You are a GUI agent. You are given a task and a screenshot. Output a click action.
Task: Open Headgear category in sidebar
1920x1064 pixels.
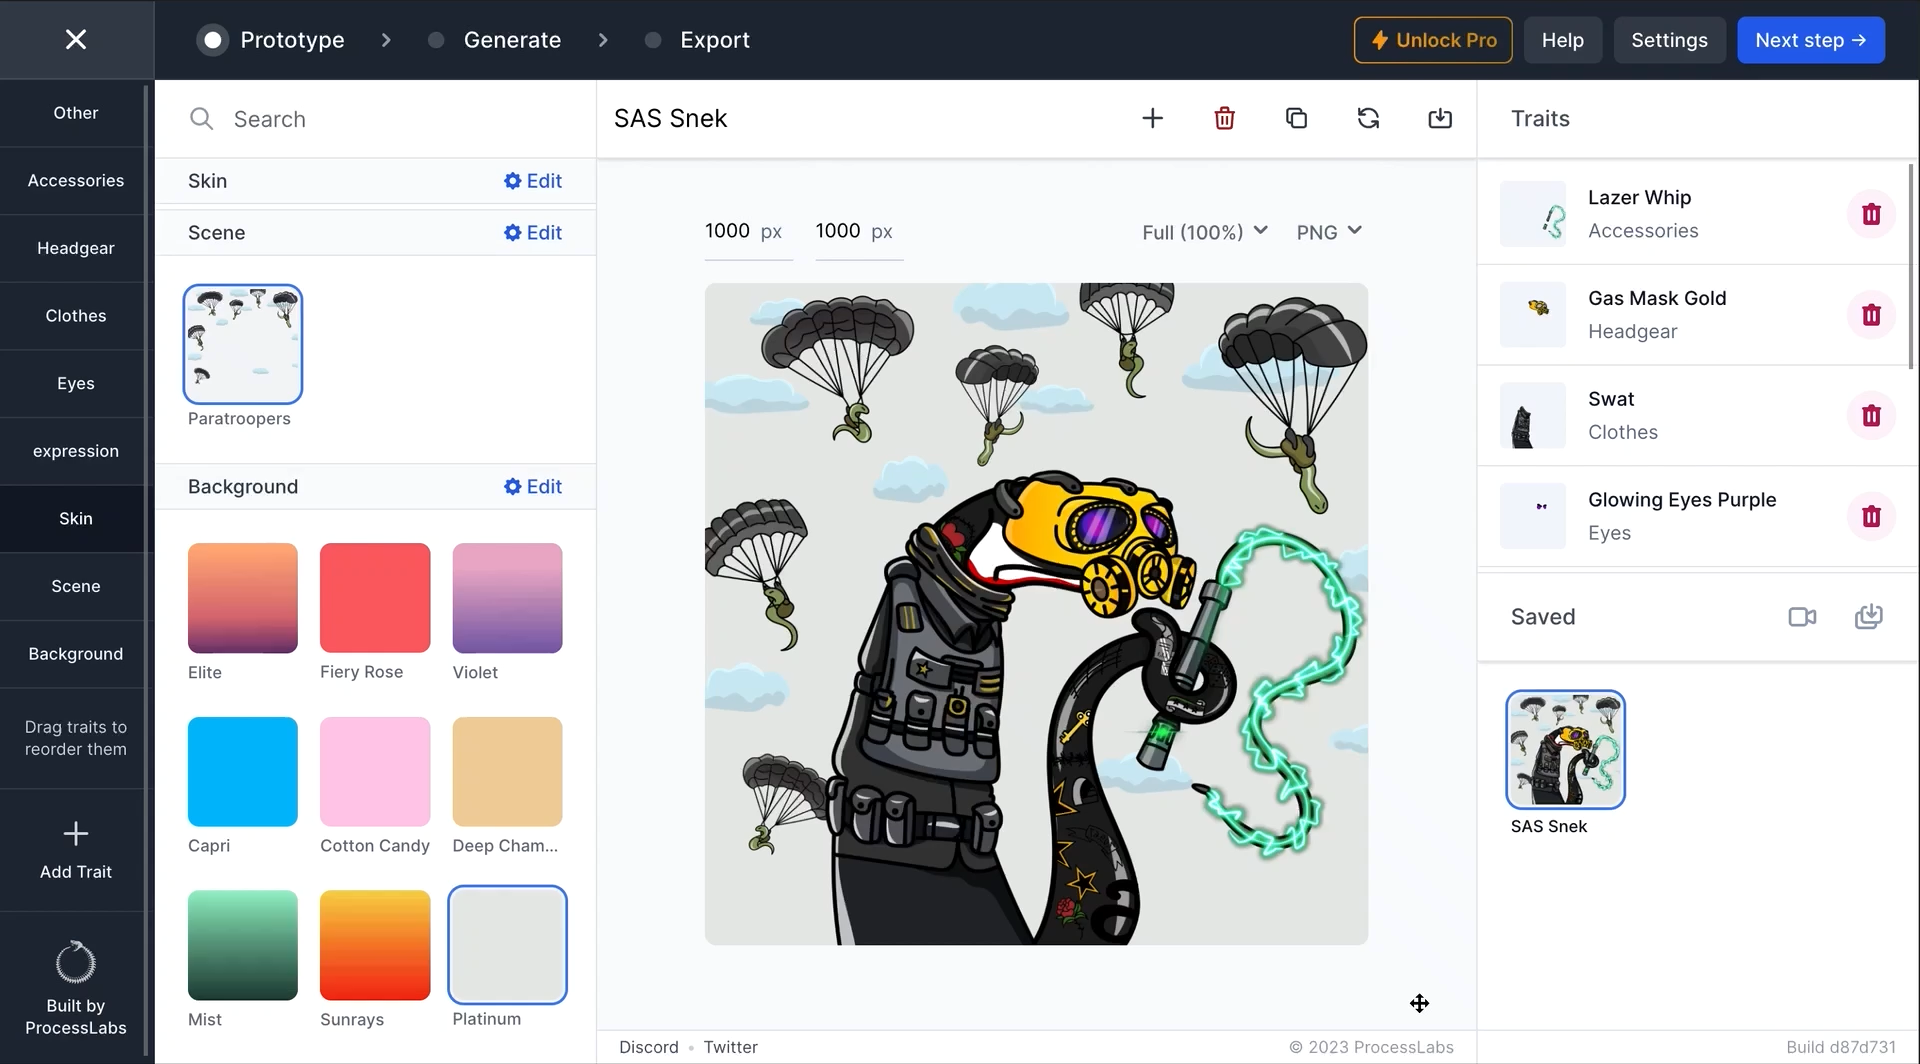coord(76,248)
